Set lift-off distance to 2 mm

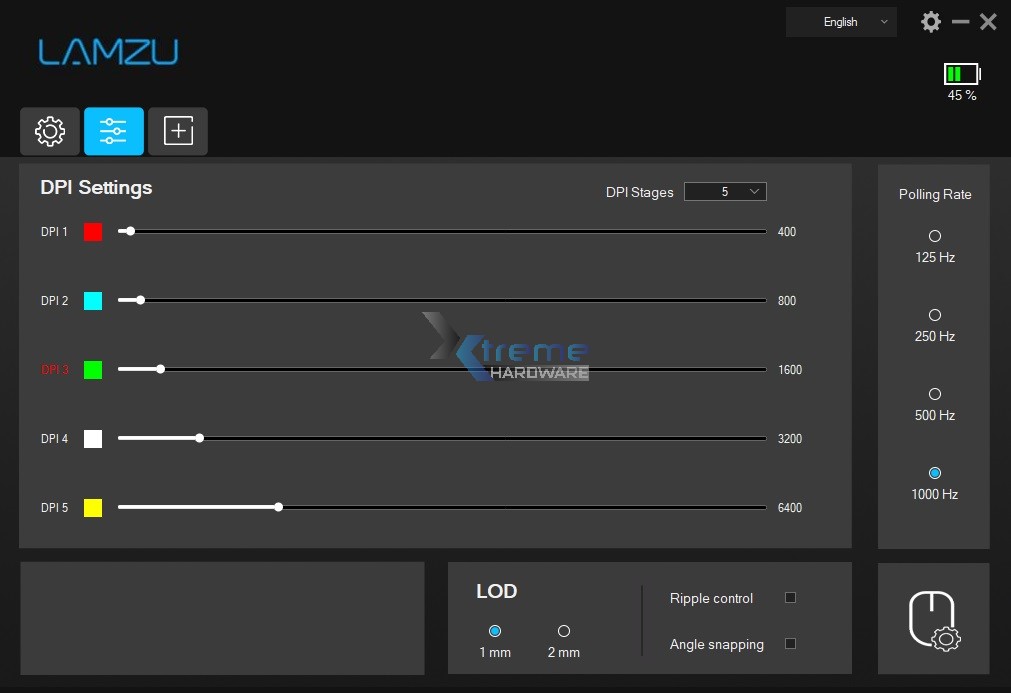pos(563,631)
